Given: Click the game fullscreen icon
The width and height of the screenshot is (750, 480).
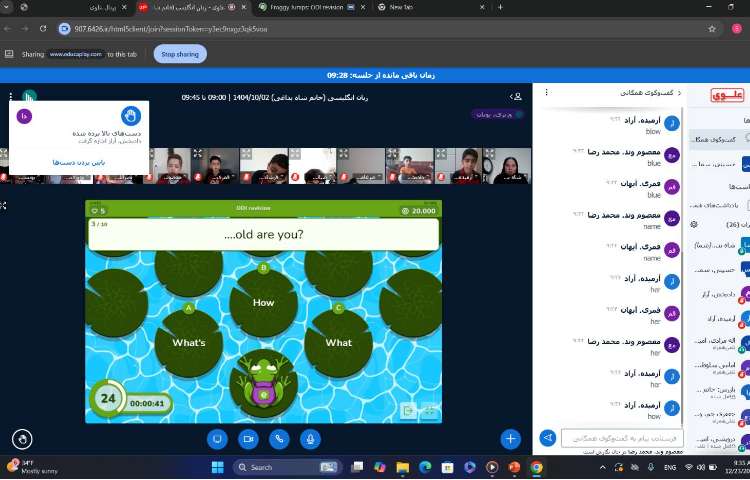Looking at the screenshot, I should (x=430, y=410).
